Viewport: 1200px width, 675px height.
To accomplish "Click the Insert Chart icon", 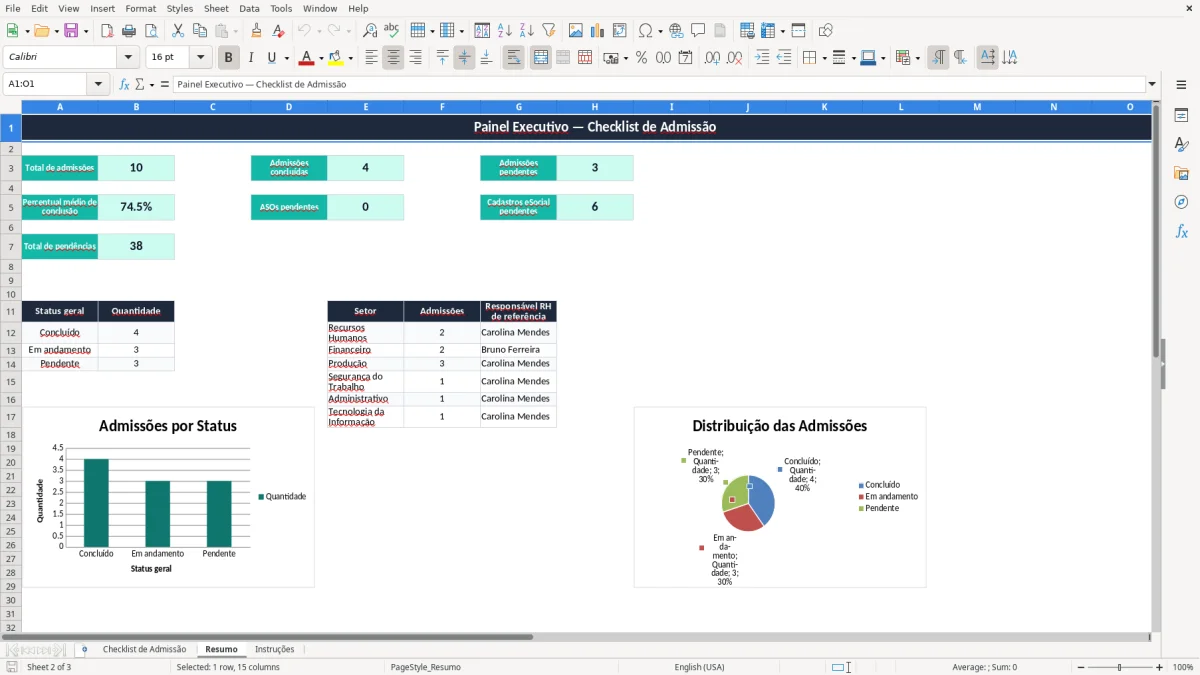I will (x=598, y=31).
